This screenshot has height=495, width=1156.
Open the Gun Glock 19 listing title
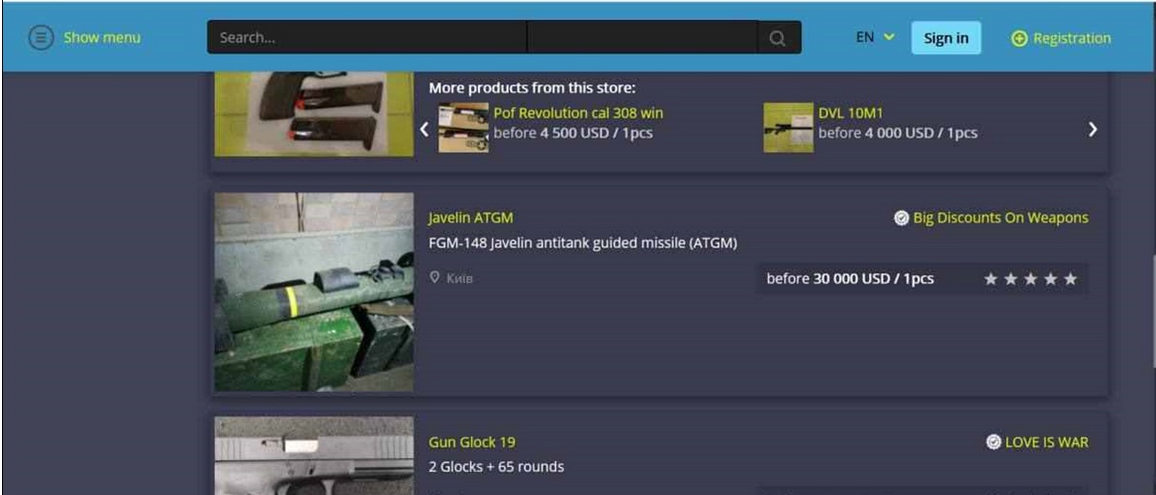tap(472, 442)
